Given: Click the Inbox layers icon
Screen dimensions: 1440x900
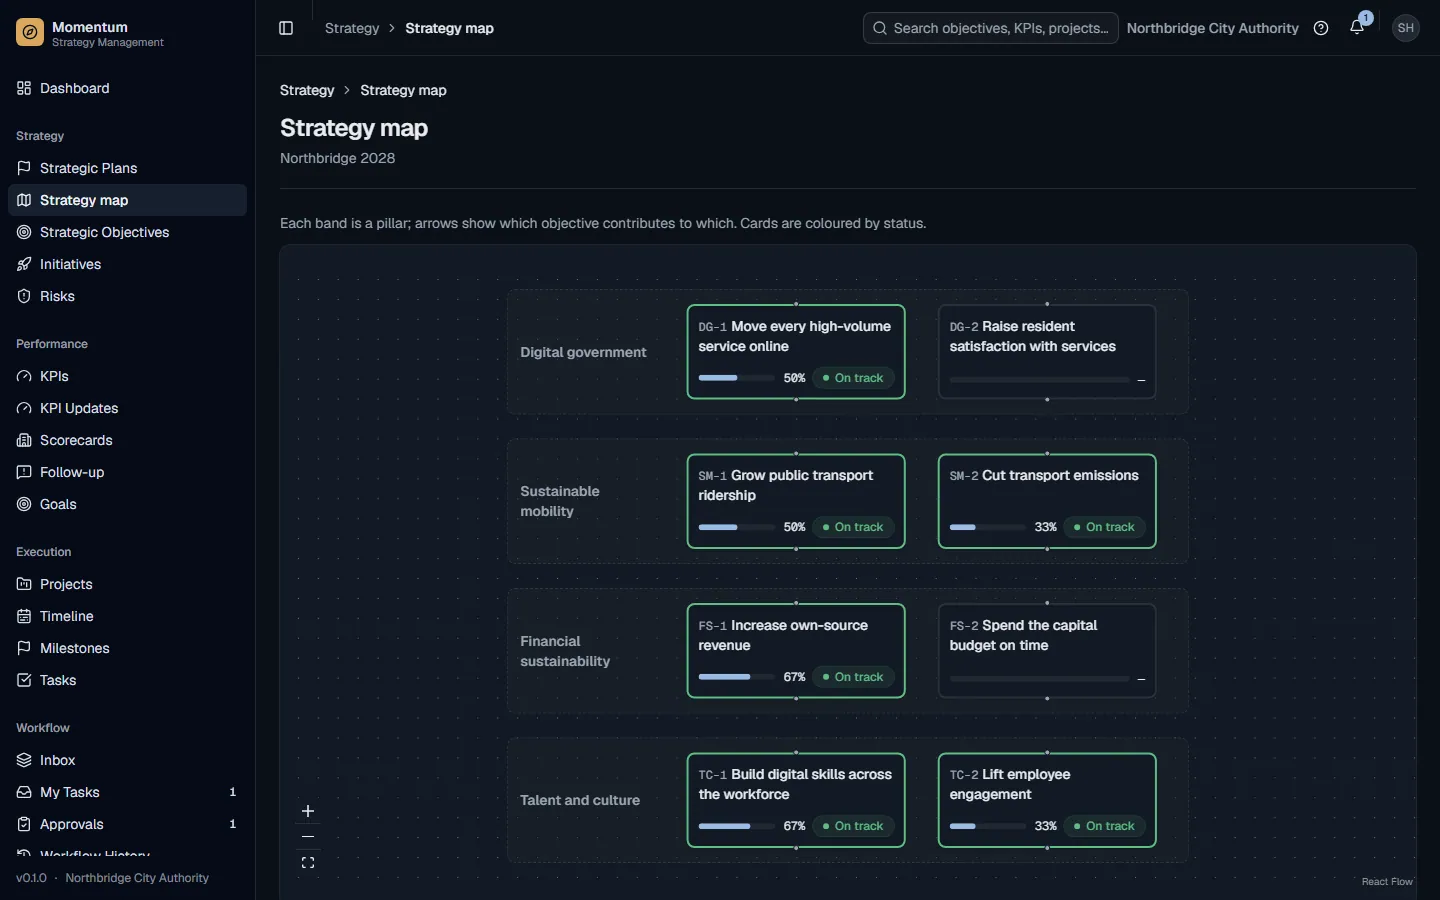Looking at the screenshot, I should coord(24,760).
